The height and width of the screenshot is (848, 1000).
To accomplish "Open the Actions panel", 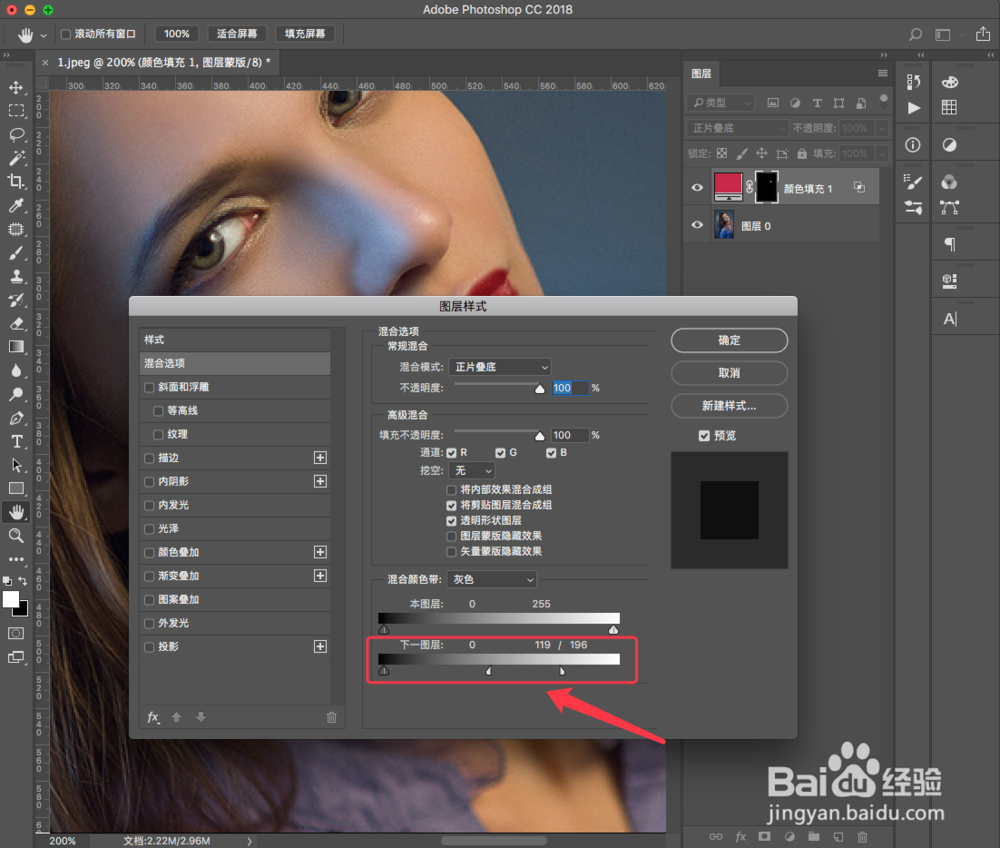I will (914, 107).
